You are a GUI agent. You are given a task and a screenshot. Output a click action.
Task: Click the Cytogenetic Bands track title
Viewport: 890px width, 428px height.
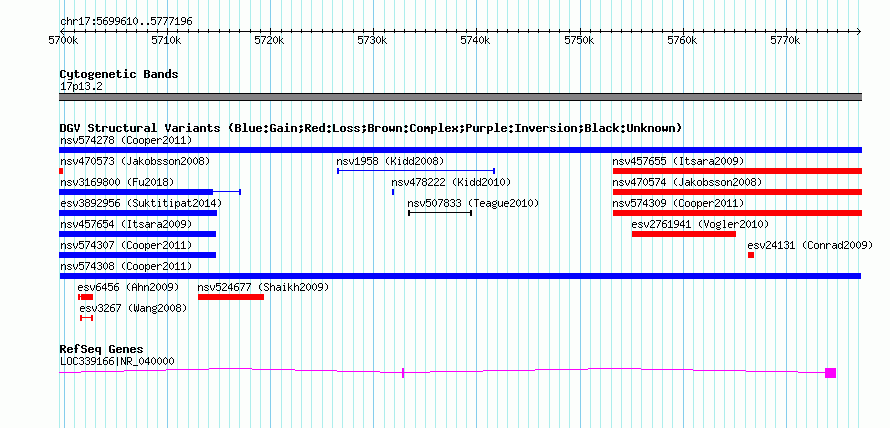[119, 74]
